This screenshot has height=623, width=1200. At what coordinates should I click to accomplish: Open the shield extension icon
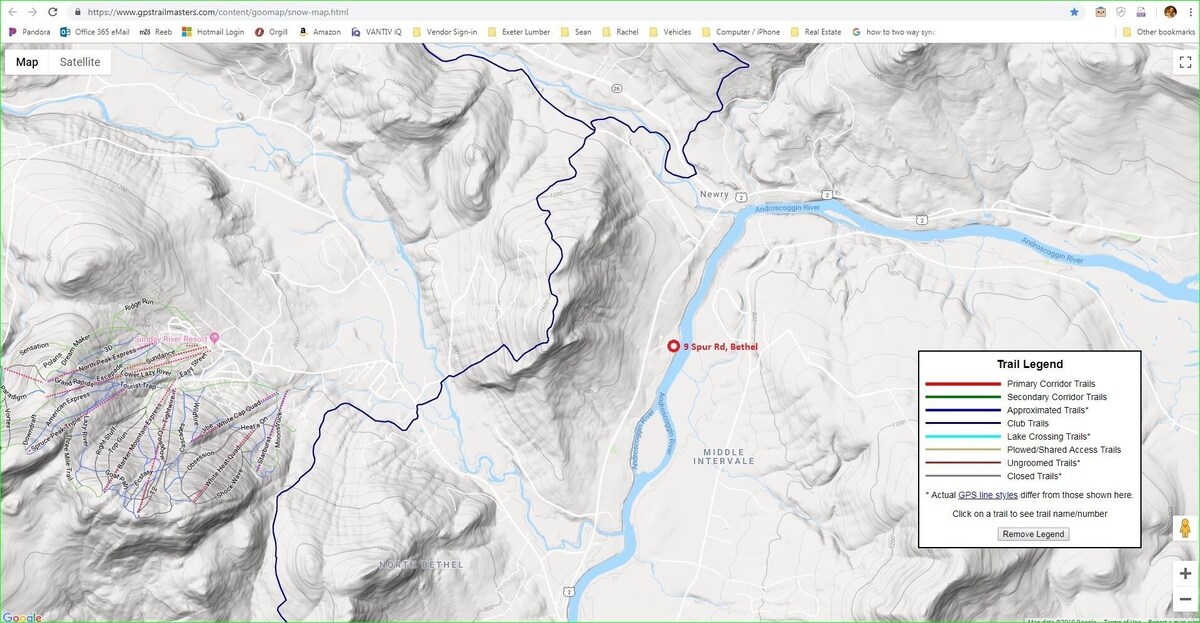click(1121, 12)
